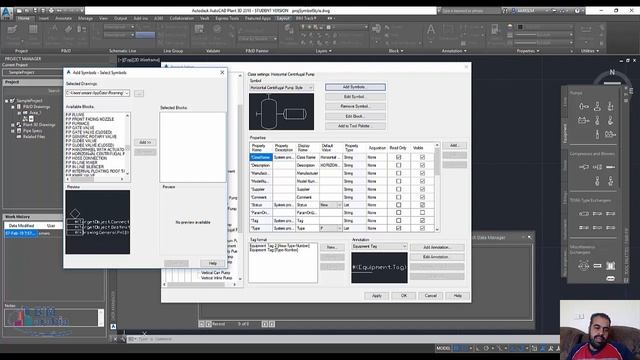Open the Manage ribbon tab
Image resolution: width=640 pixels, height=360 pixels.
[x=85, y=18]
